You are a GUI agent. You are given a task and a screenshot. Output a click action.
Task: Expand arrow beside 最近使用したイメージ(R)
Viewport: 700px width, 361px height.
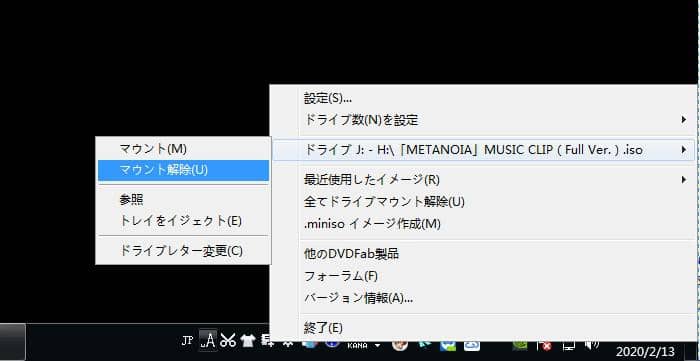683,179
